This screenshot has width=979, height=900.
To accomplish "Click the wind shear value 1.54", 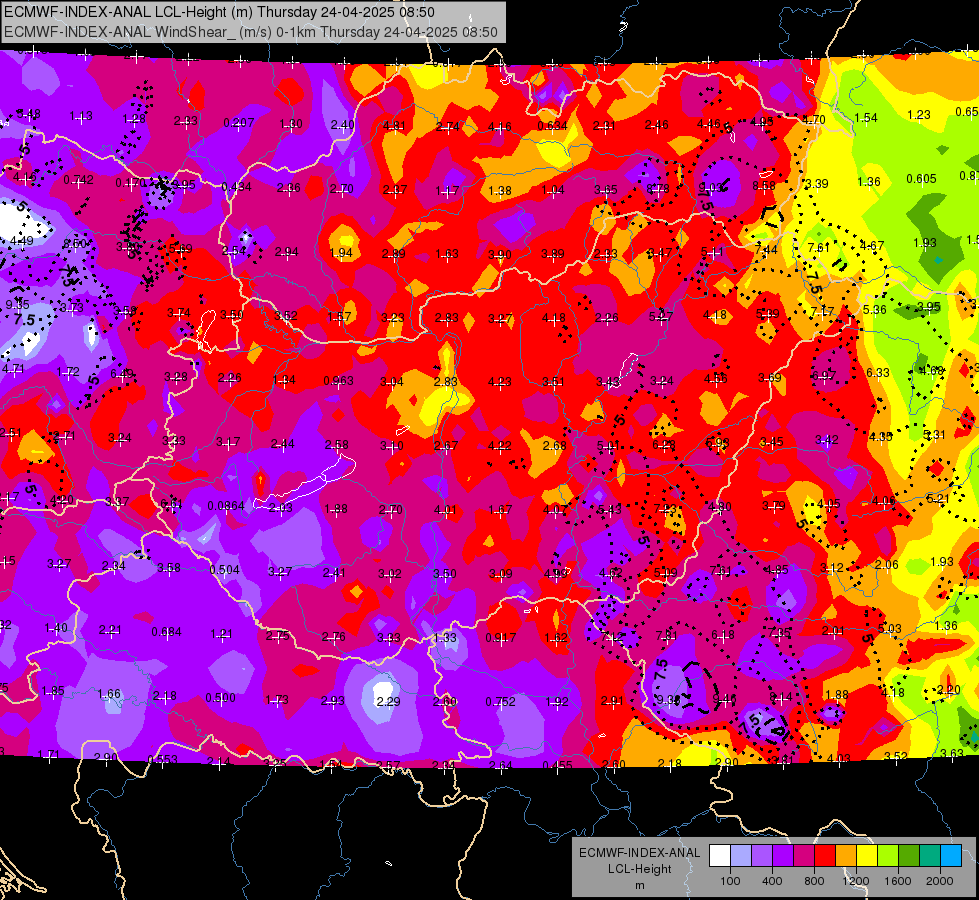I will [x=866, y=117].
